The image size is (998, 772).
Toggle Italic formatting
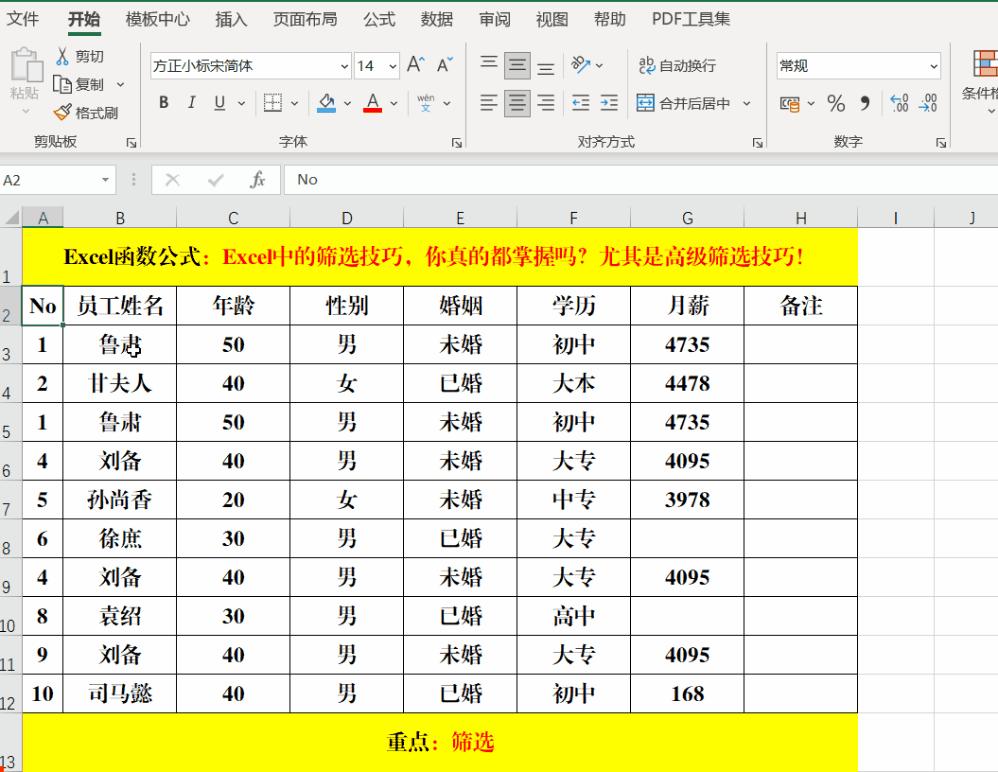coord(190,103)
